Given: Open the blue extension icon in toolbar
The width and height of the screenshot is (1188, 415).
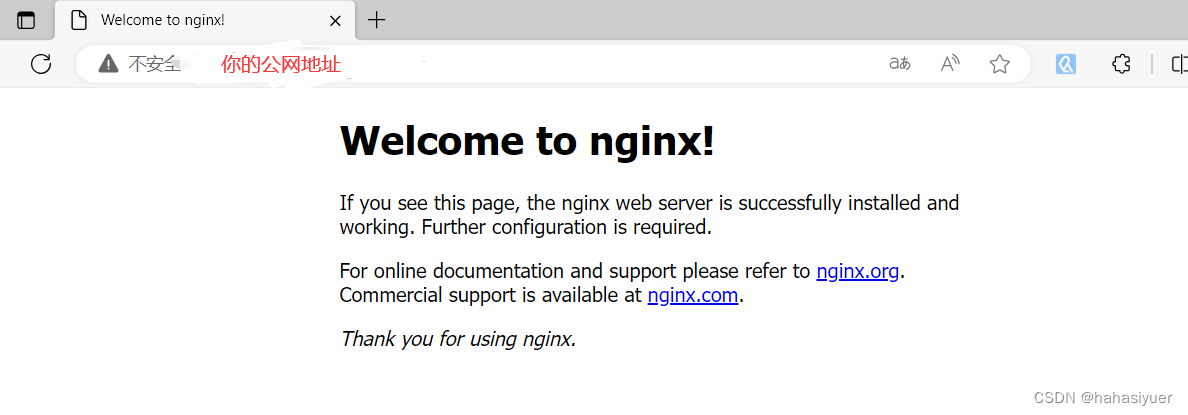Looking at the screenshot, I should click(1066, 64).
